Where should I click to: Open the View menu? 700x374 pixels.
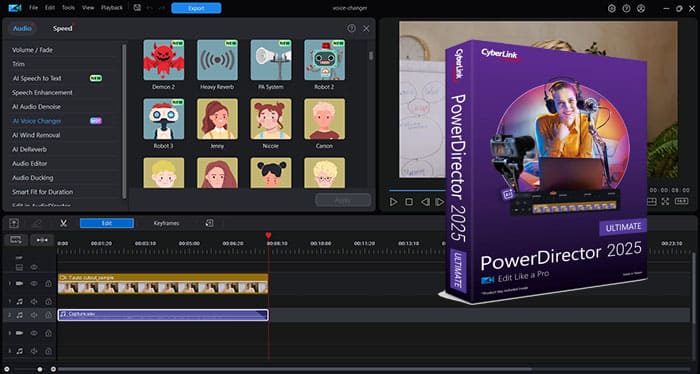click(88, 8)
